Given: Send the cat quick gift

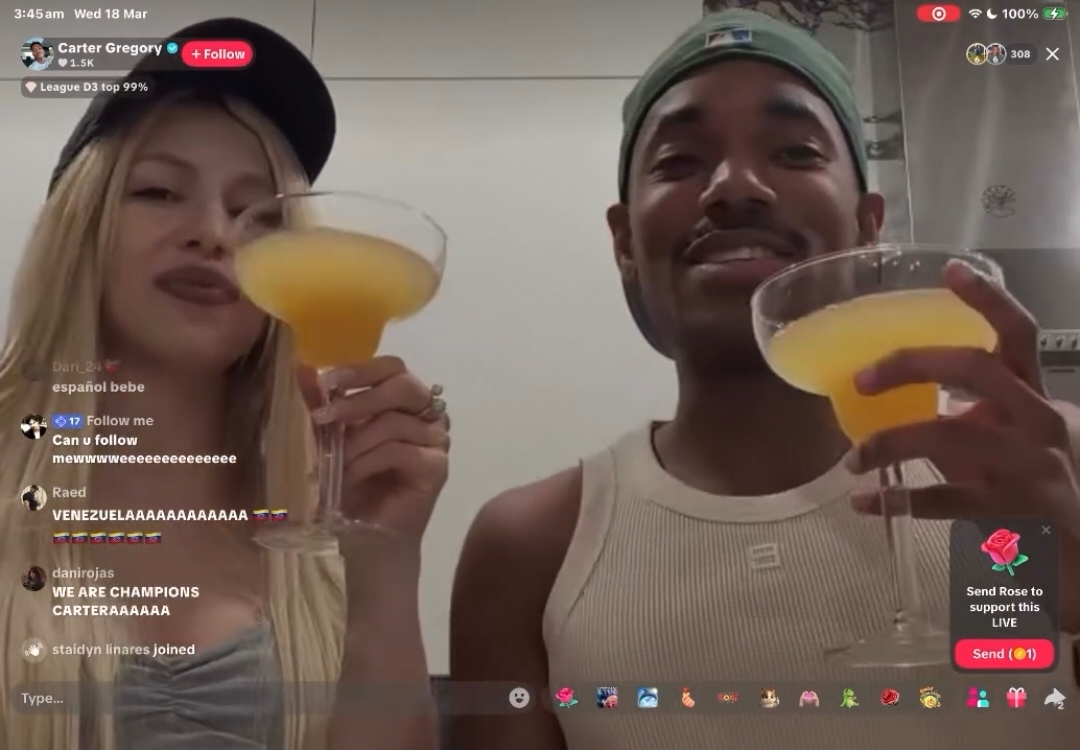Looking at the screenshot, I should point(769,698).
